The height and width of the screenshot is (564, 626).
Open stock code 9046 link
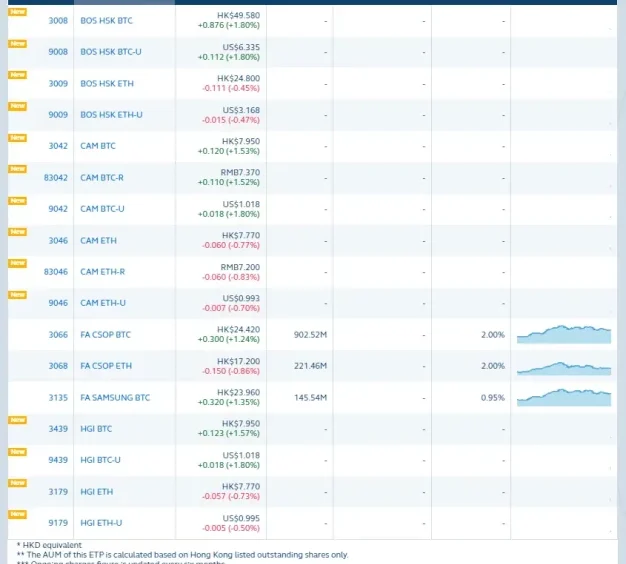(58, 303)
